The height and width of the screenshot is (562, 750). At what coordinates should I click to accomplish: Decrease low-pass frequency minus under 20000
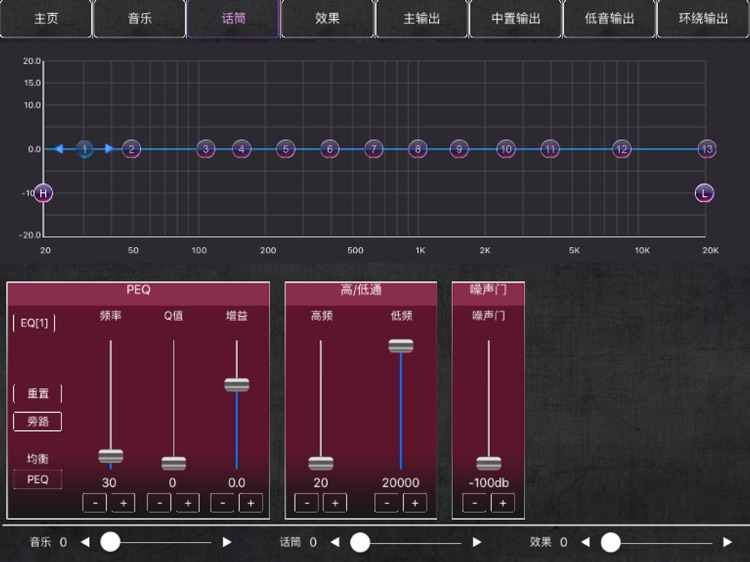click(386, 503)
